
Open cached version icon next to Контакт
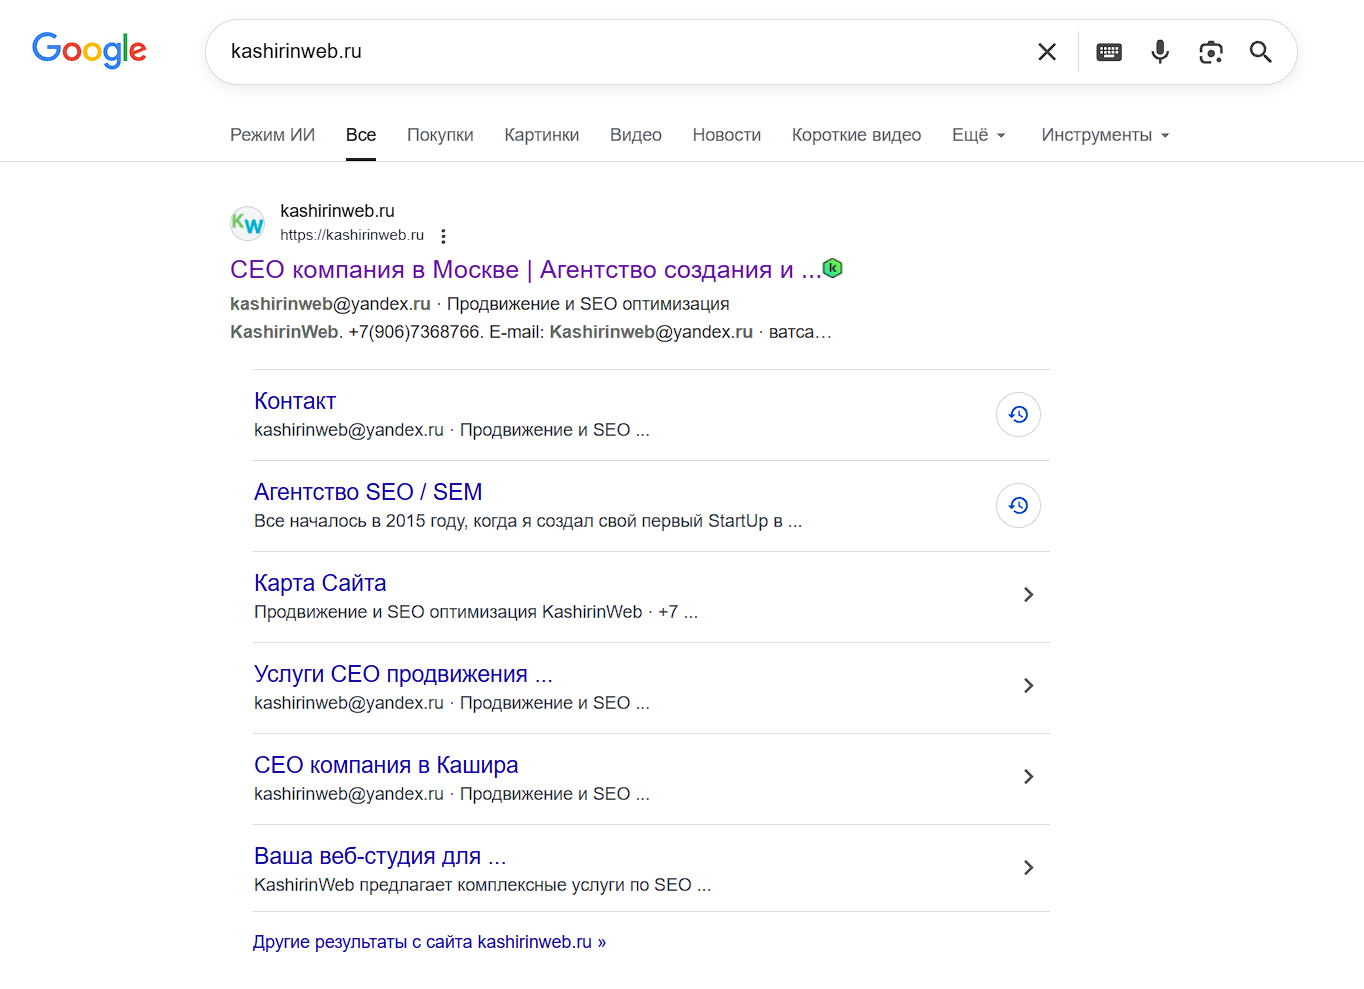pyautogui.click(x=1017, y=414)
